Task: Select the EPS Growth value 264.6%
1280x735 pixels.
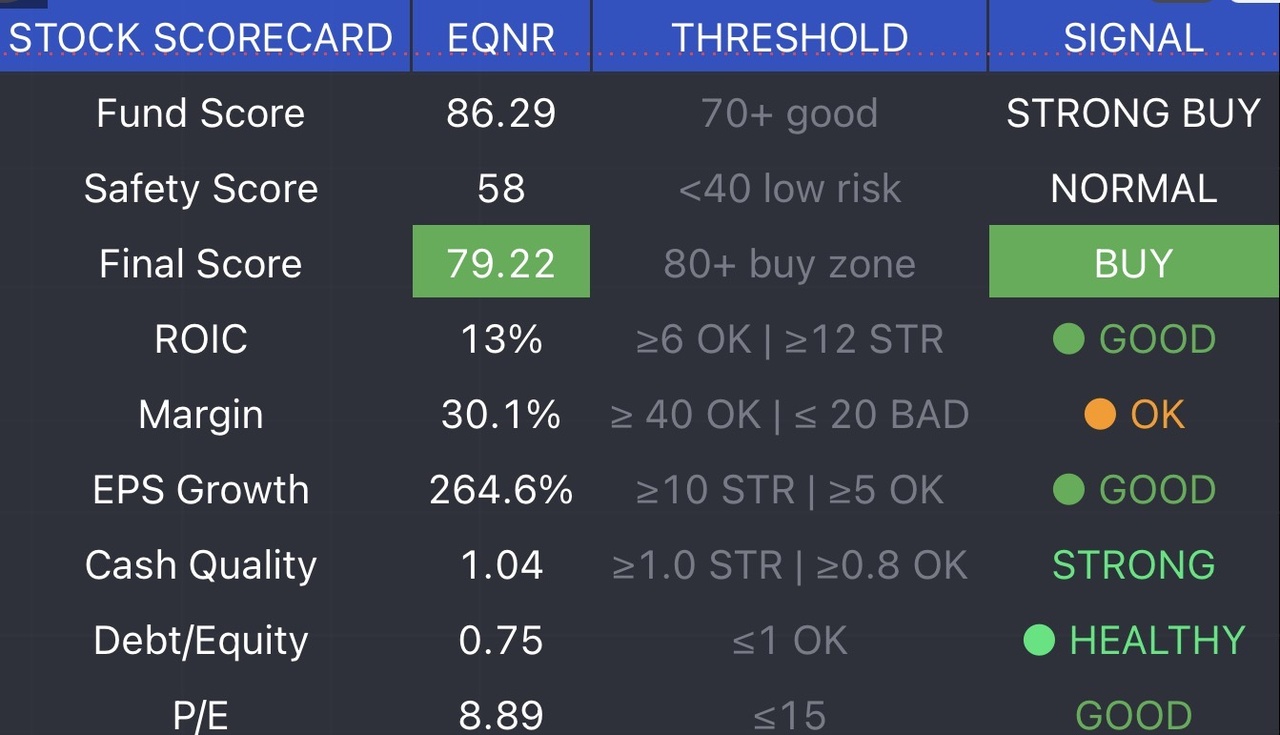Action: point(501,490)
